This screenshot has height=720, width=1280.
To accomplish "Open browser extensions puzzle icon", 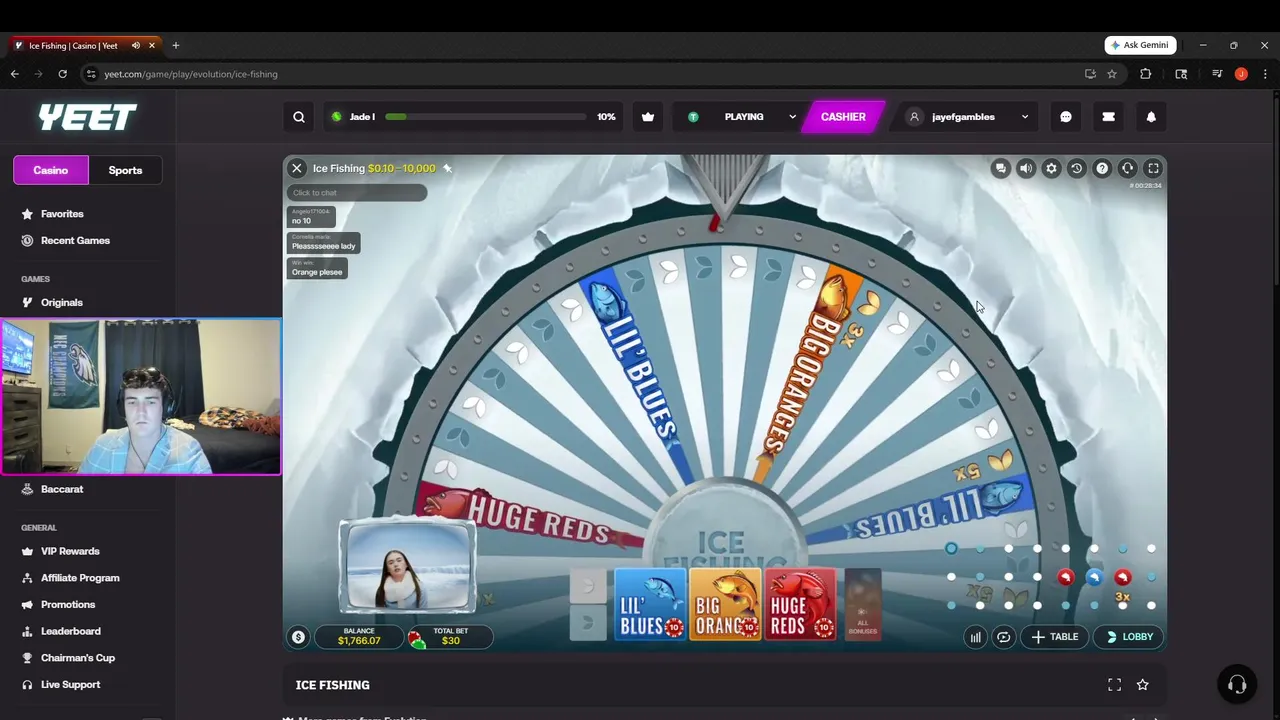I will pyautogui.click(x=1146, y=74).
